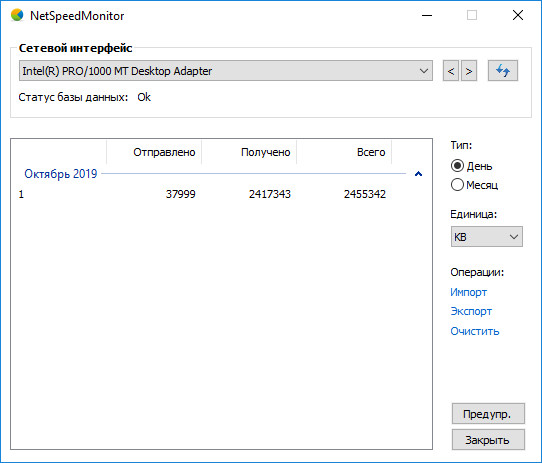Click the Экспорт link

[471, 311]
